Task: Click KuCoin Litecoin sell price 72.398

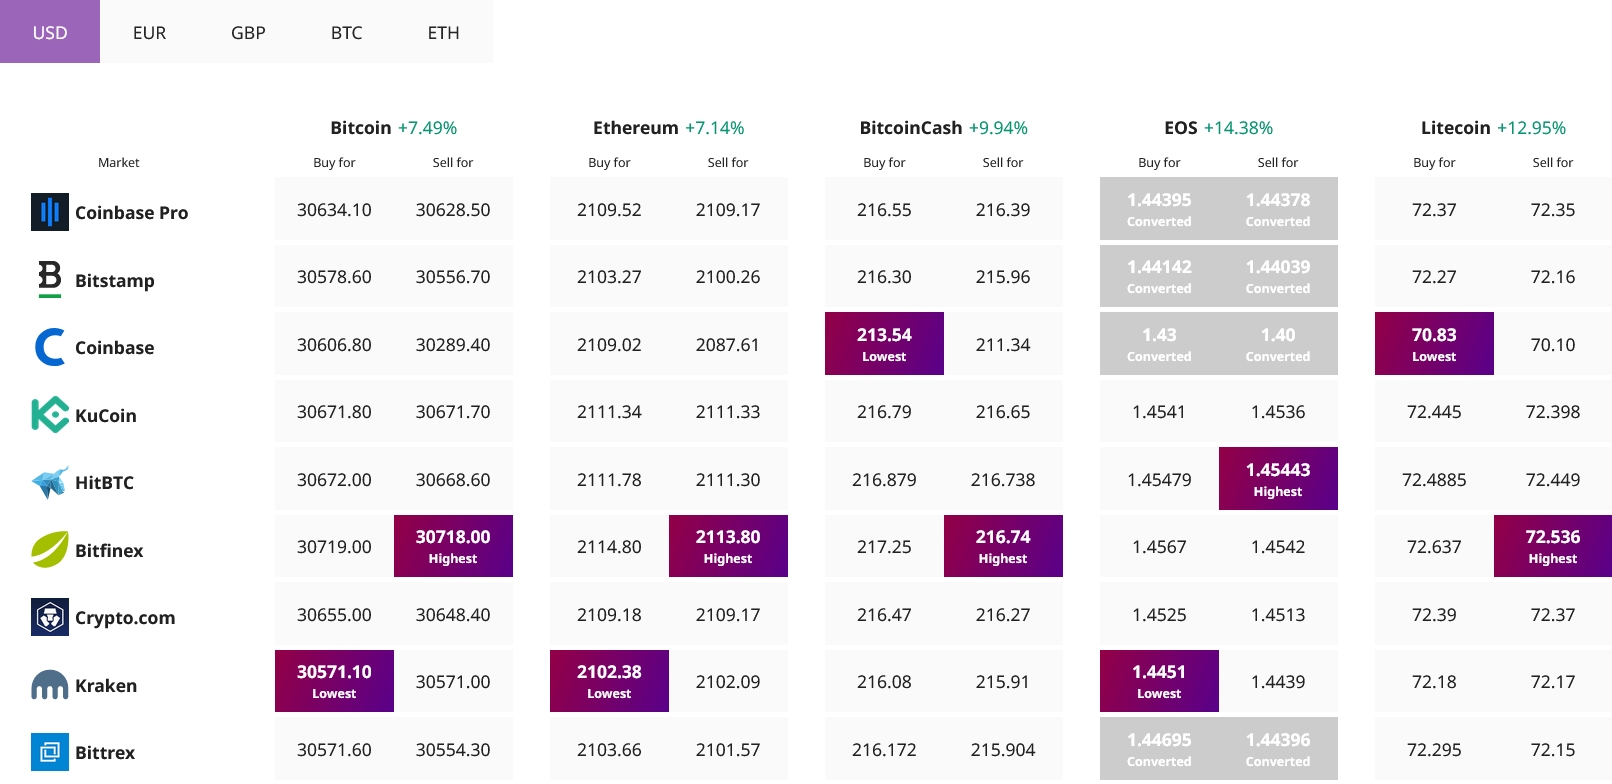Action: click(x=1553, y=412)
